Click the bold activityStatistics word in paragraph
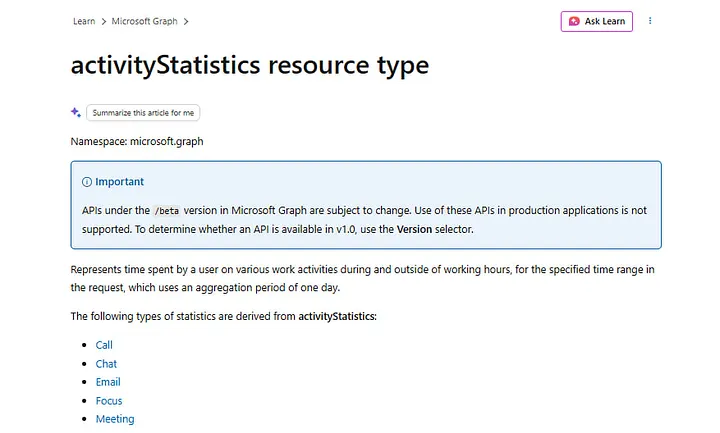This screenshot has width=720, height=433. click(337, 316)
